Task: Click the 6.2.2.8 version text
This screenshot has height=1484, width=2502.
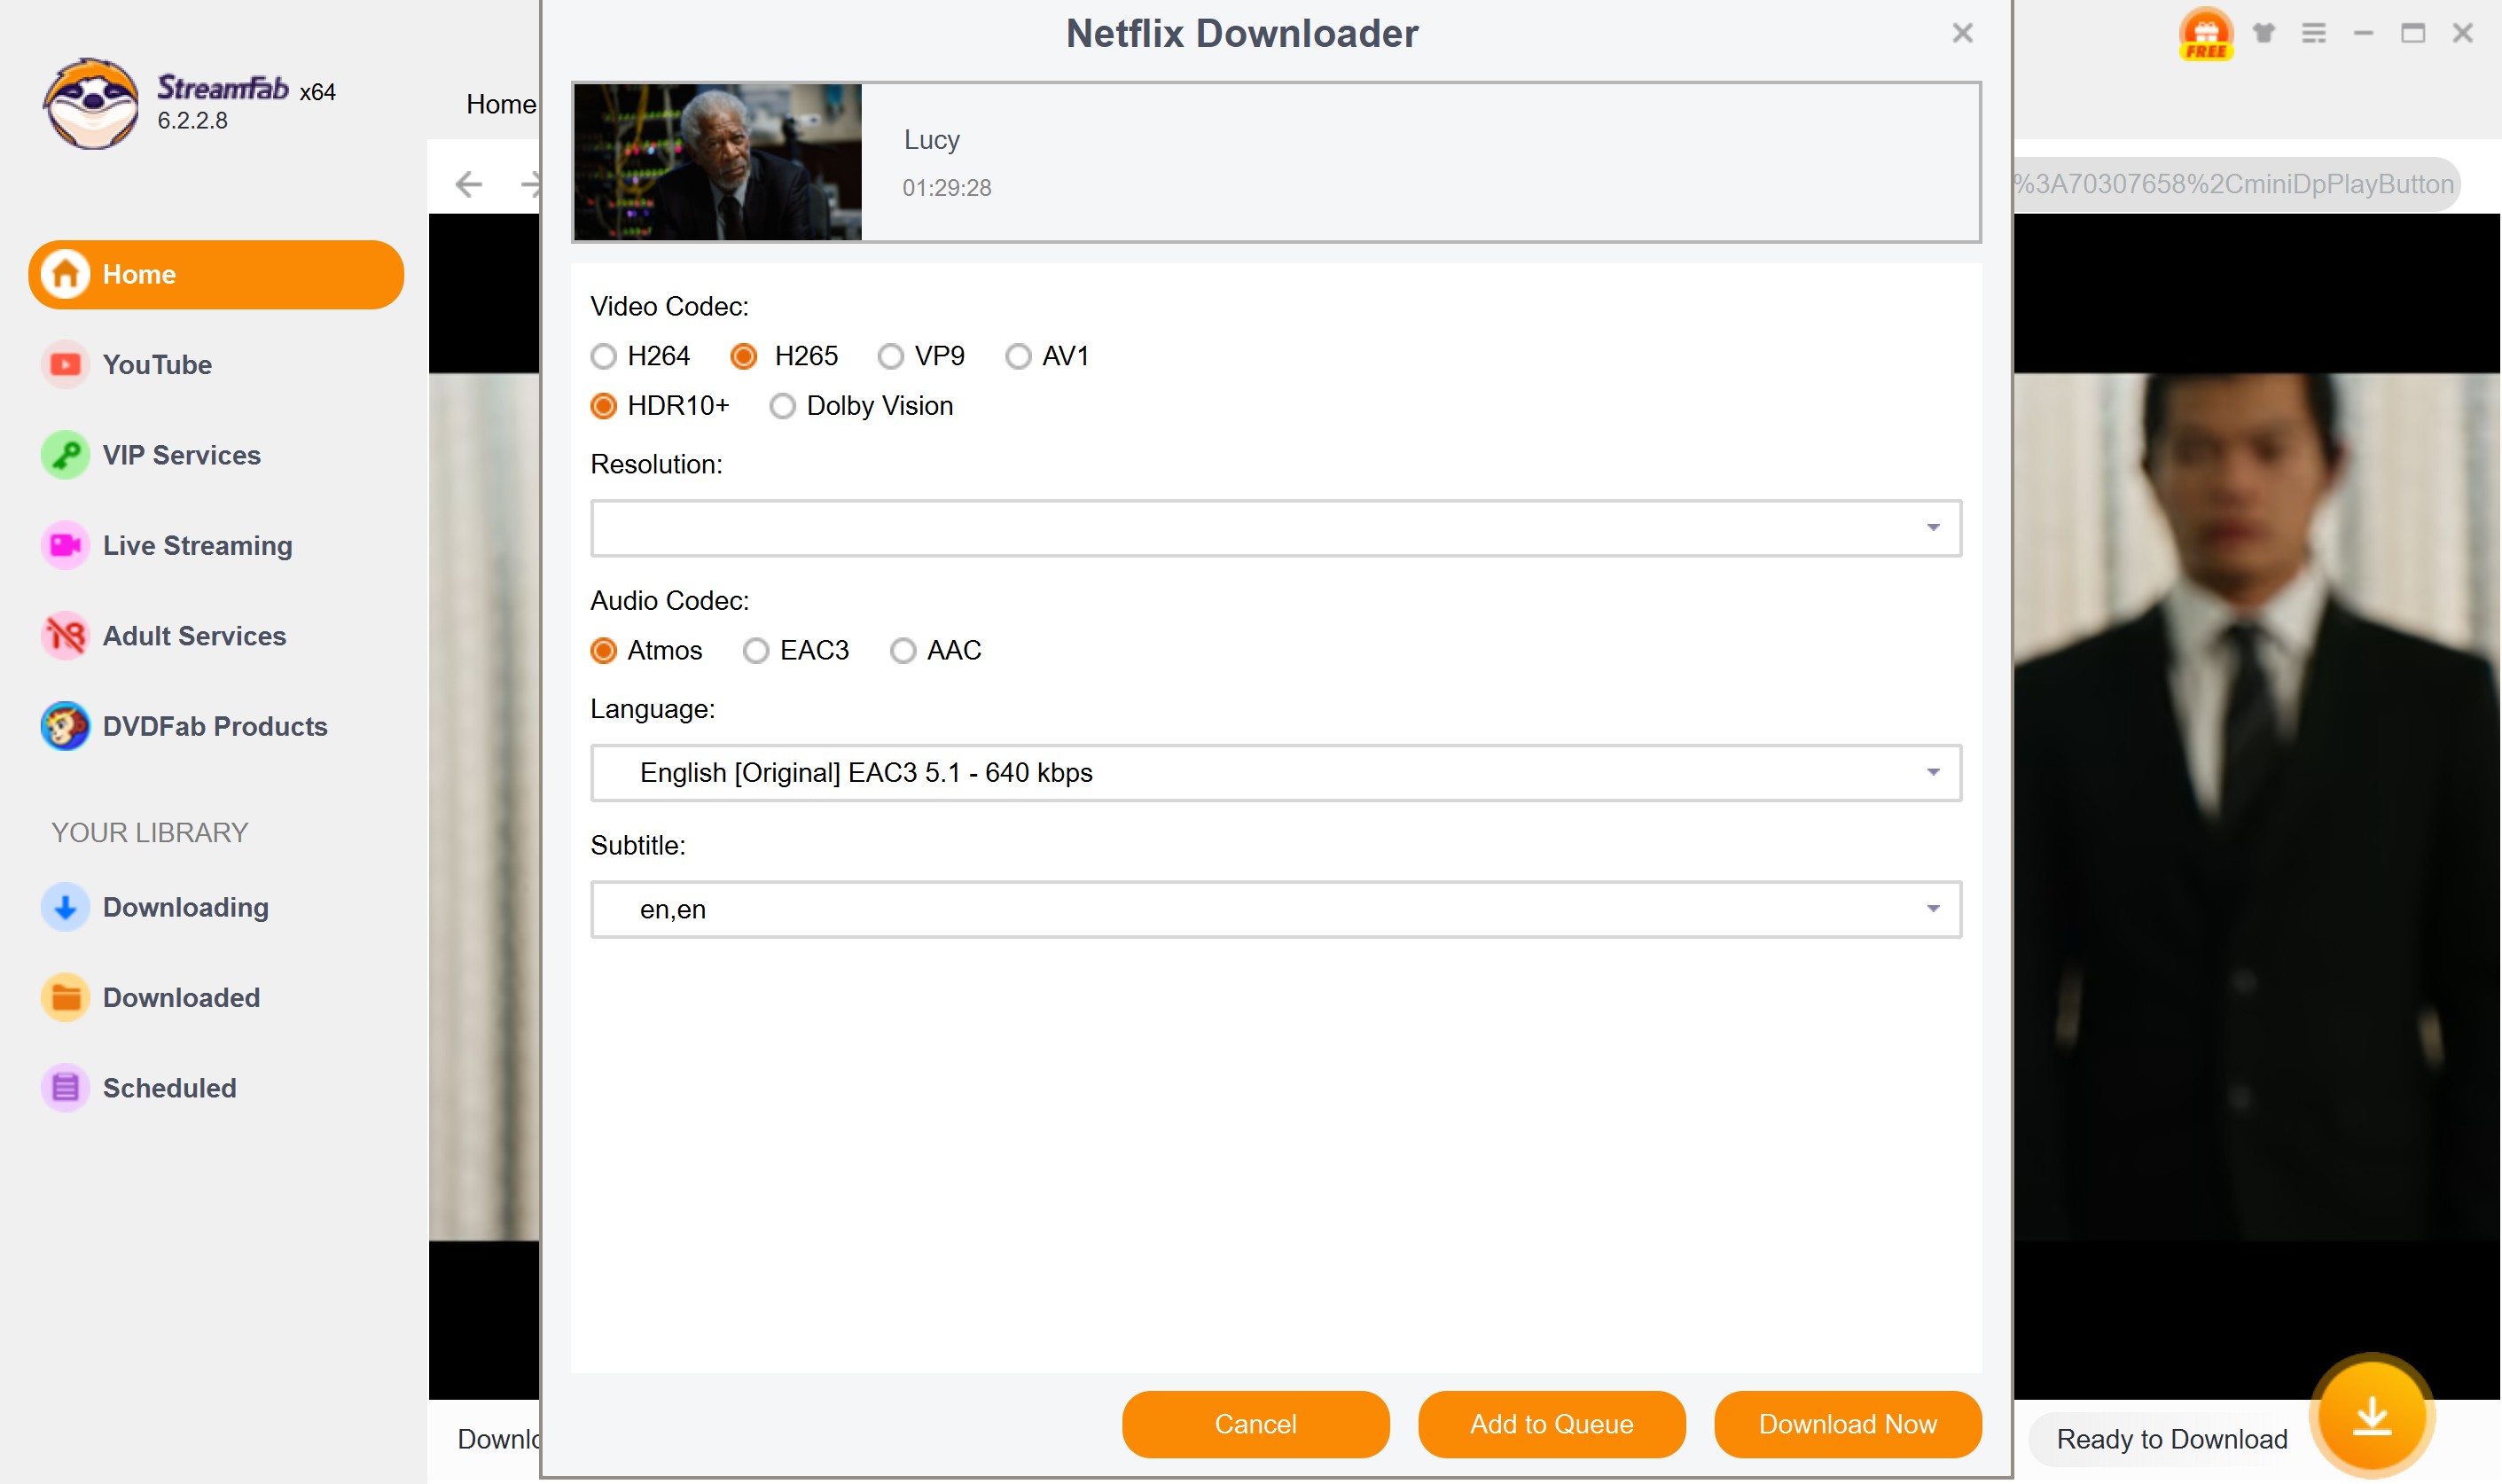Action: [x=192, y=121]
